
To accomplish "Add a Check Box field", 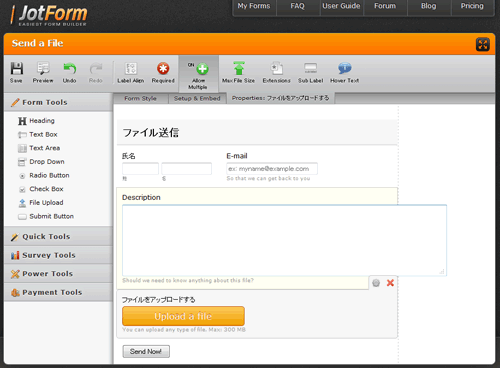I will 41,189.
